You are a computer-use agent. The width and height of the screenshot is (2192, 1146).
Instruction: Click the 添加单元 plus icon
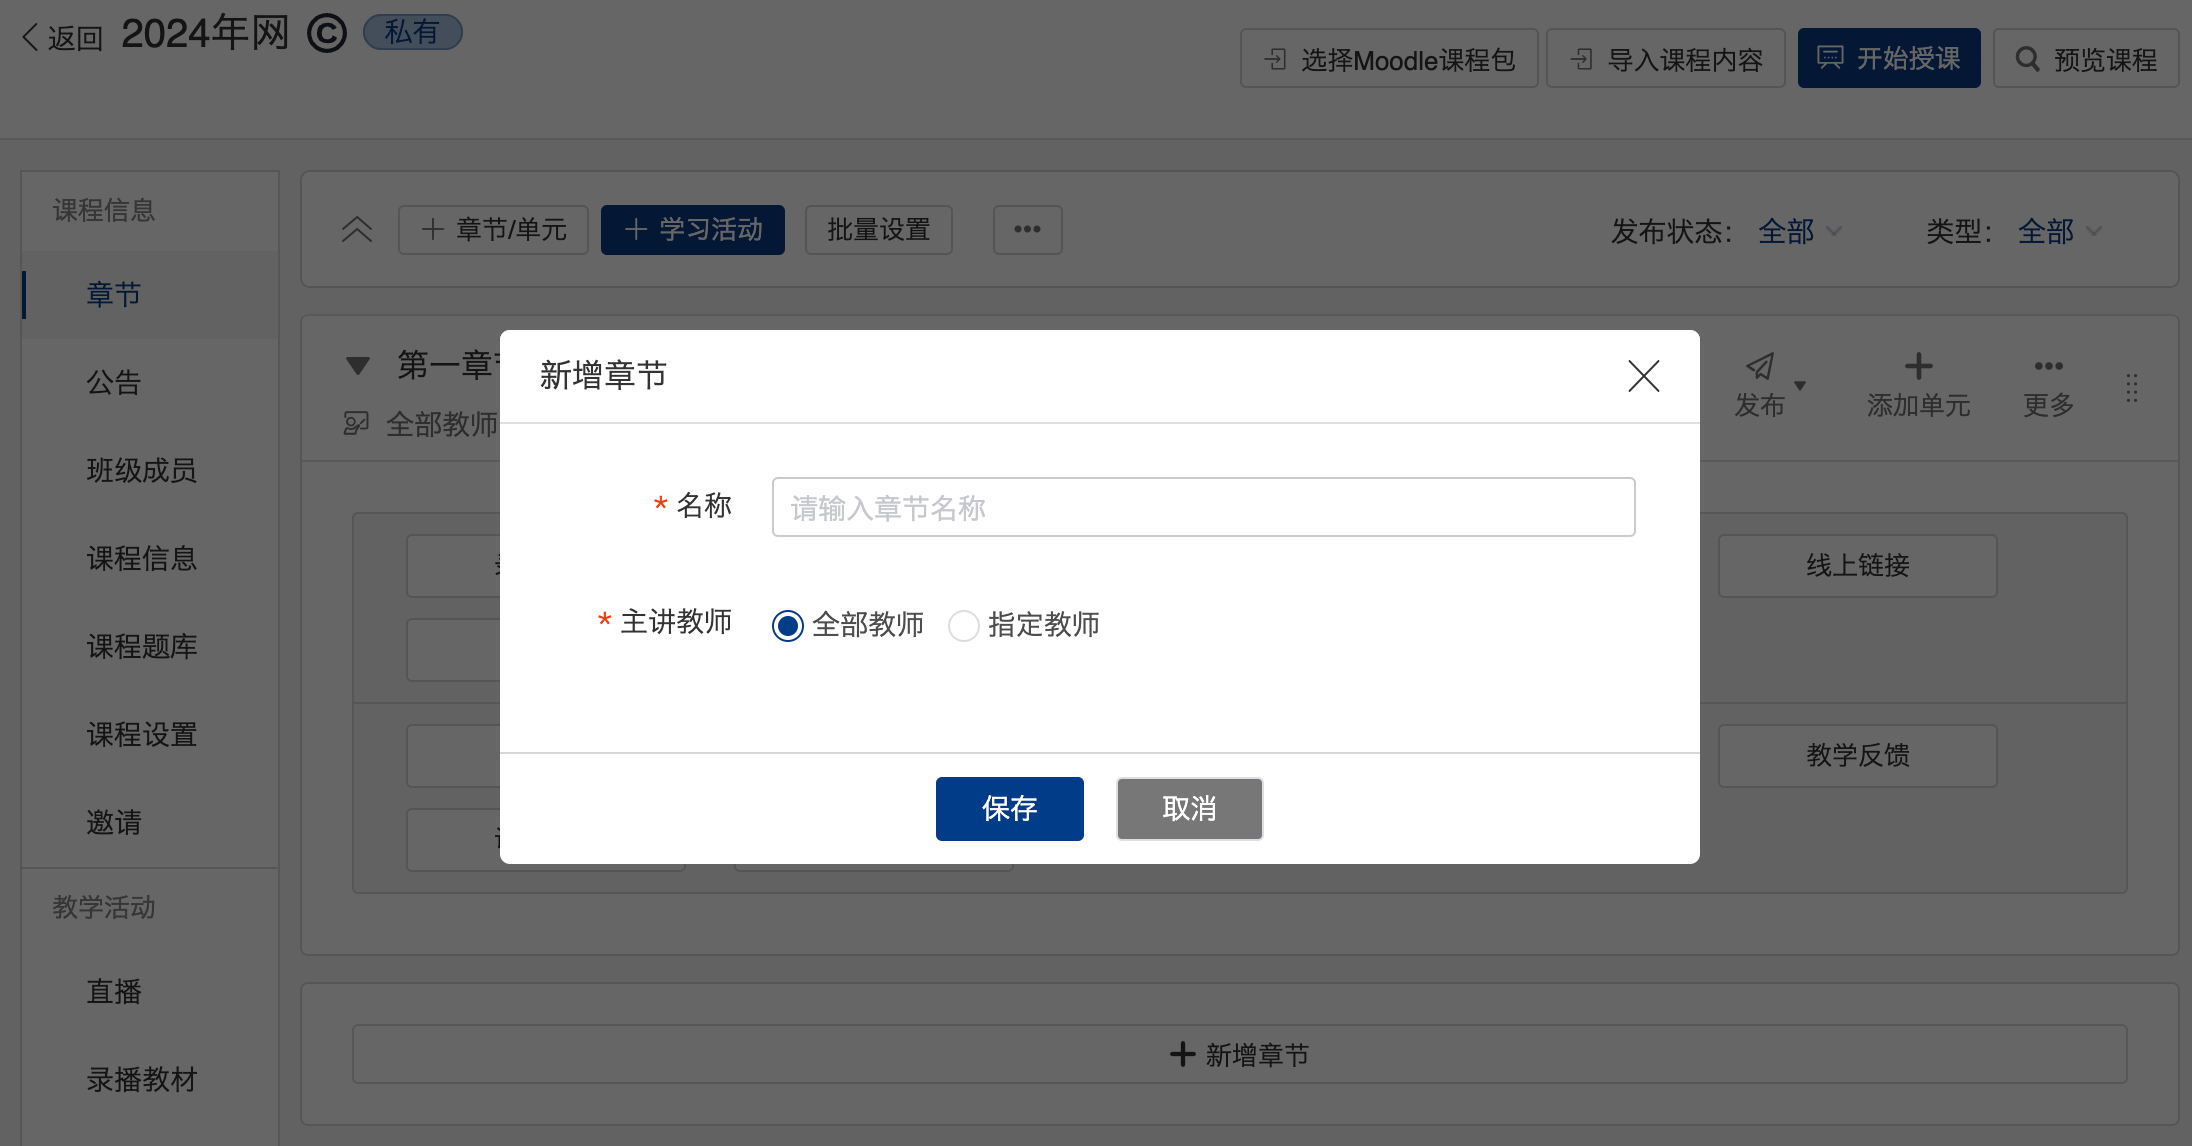click(1918, 367)
